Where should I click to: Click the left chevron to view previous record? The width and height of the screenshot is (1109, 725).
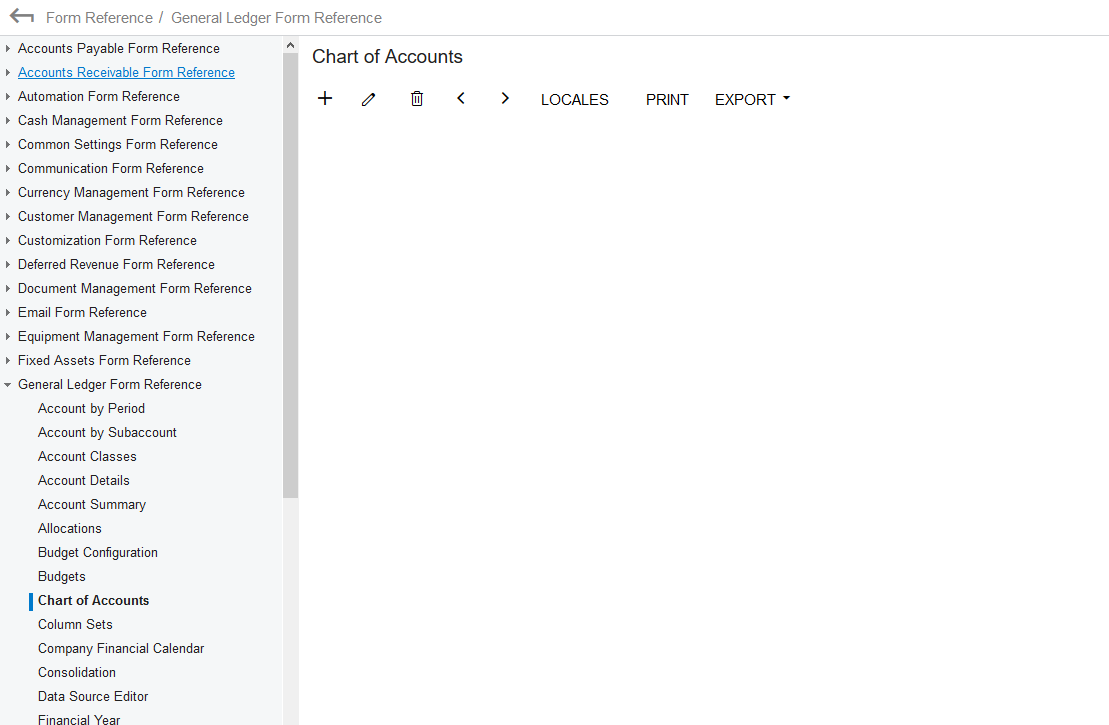[460, 98]
